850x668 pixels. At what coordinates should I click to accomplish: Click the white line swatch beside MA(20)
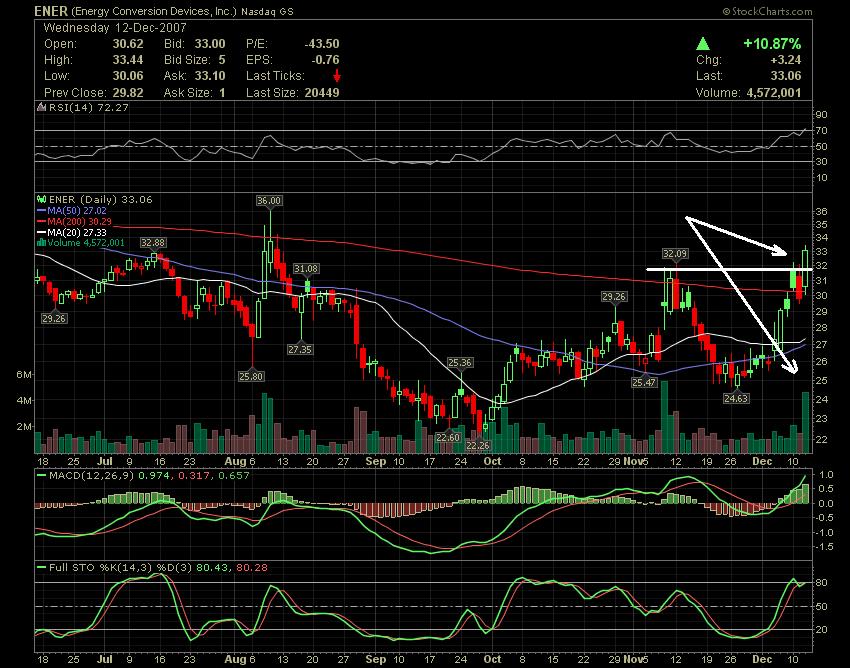pos(41,232)
